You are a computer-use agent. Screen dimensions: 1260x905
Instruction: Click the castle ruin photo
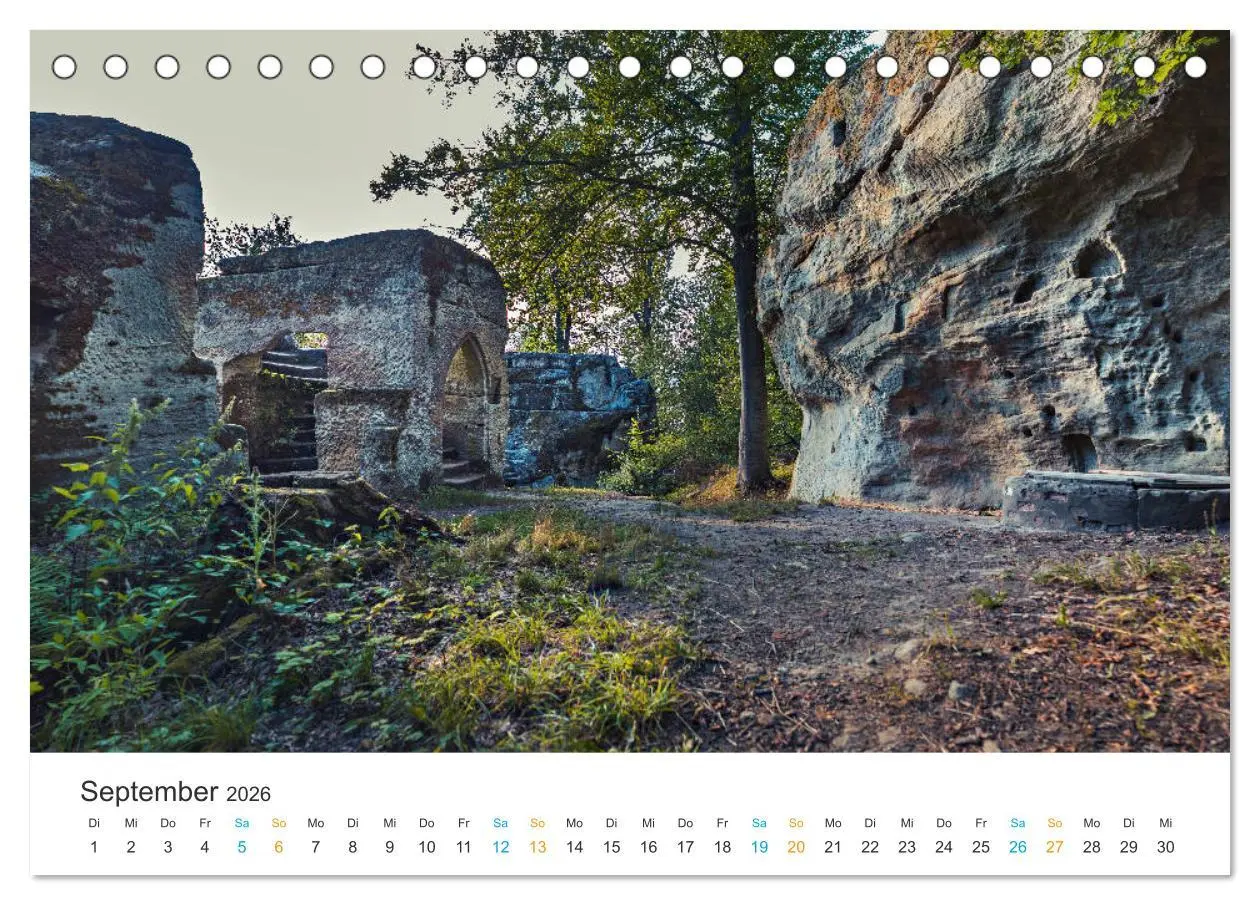point(630,391)
